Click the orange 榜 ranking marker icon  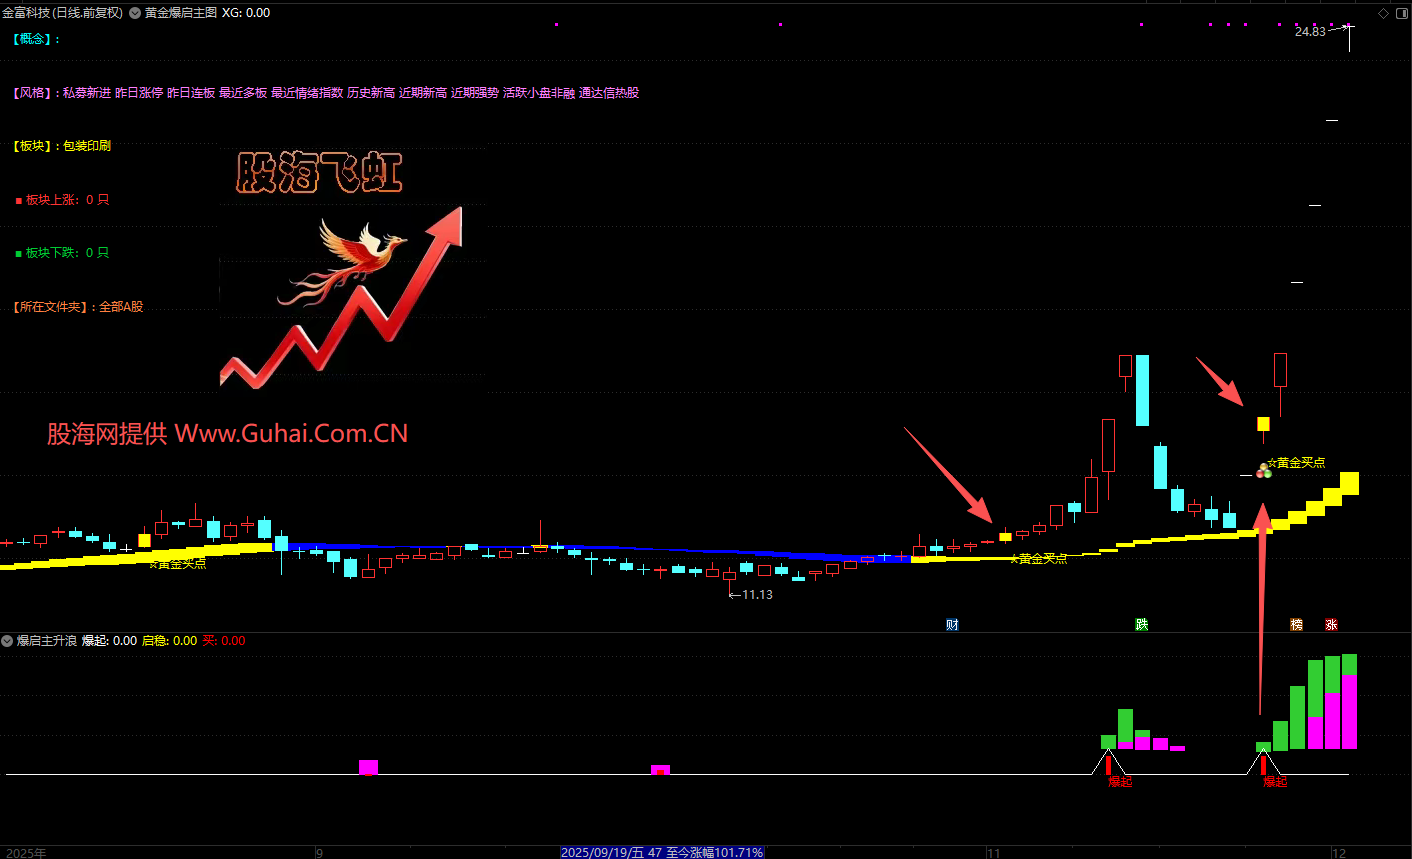[1296, 624]
